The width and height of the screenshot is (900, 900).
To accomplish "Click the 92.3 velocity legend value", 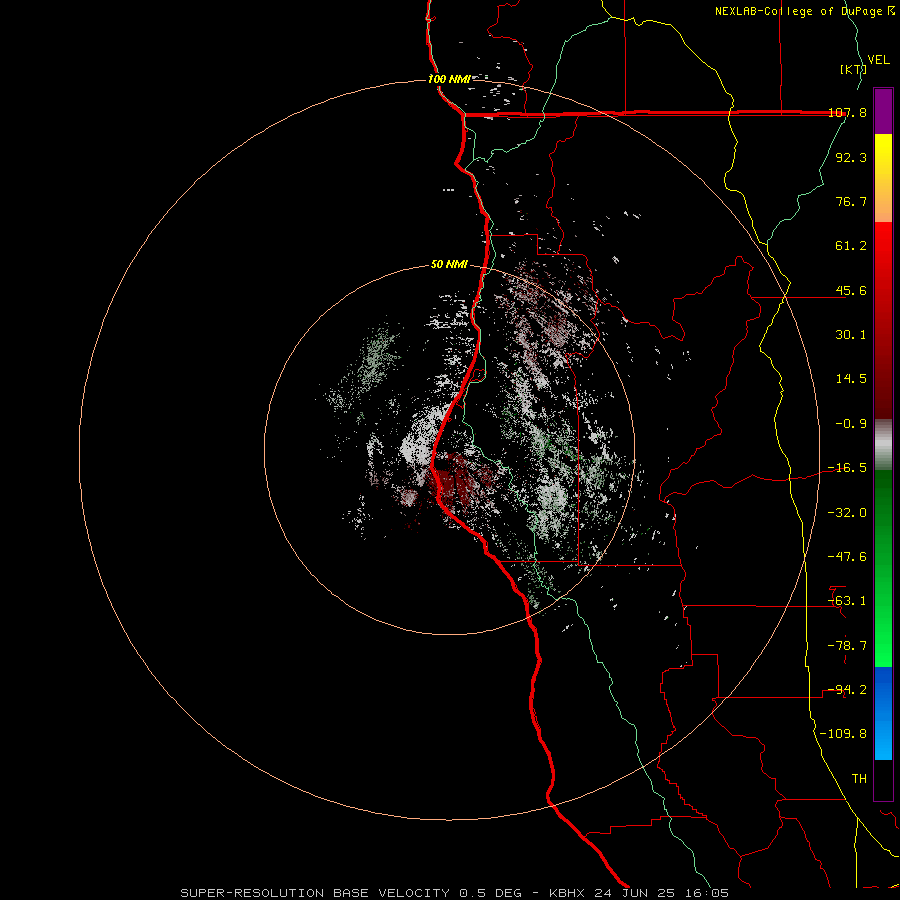I will pos(851,157).
